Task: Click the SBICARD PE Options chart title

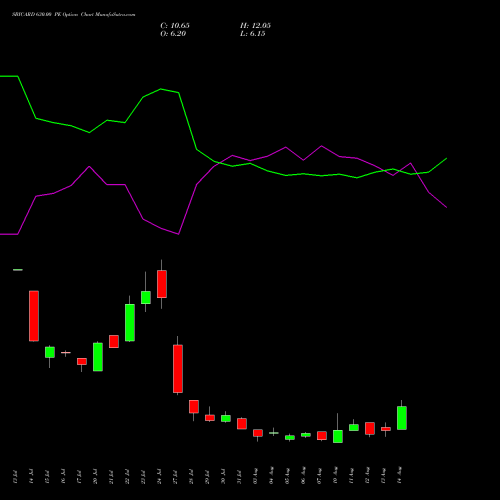Action: point(74,15)
